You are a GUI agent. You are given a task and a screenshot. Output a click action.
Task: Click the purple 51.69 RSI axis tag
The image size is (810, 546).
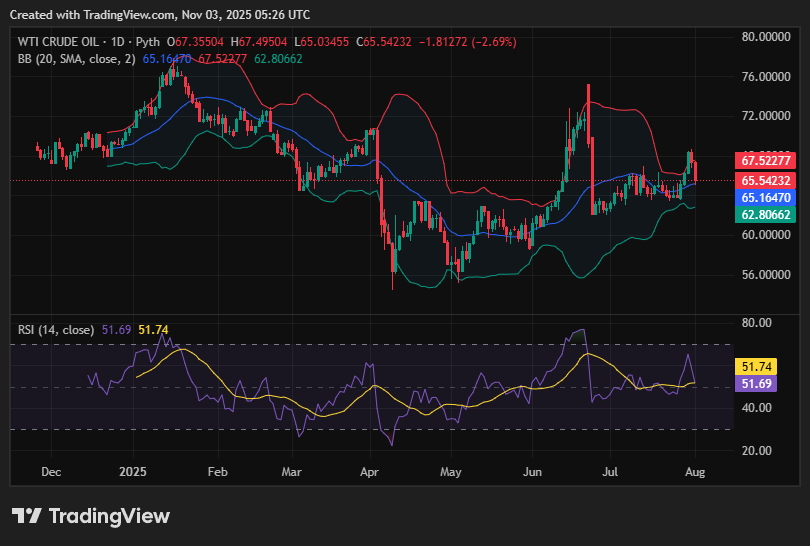755,383
